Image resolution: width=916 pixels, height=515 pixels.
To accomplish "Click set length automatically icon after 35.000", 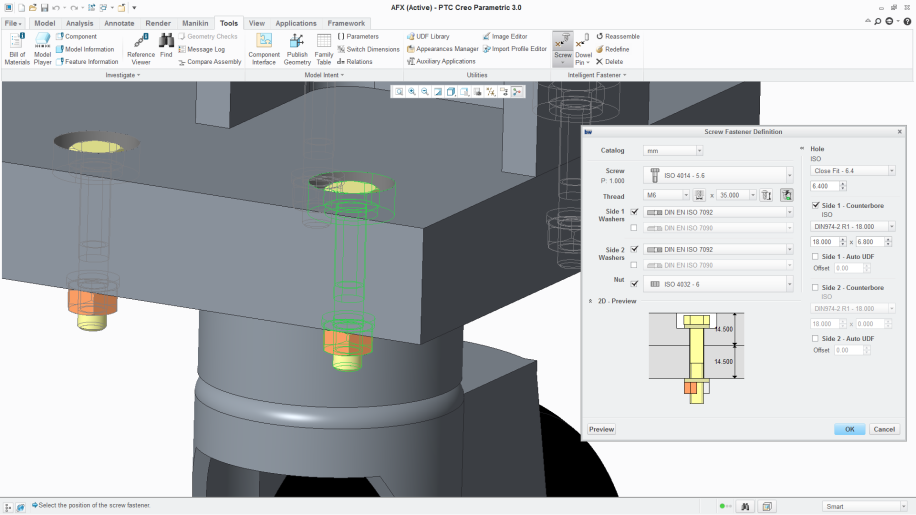I will coord(766,195).
